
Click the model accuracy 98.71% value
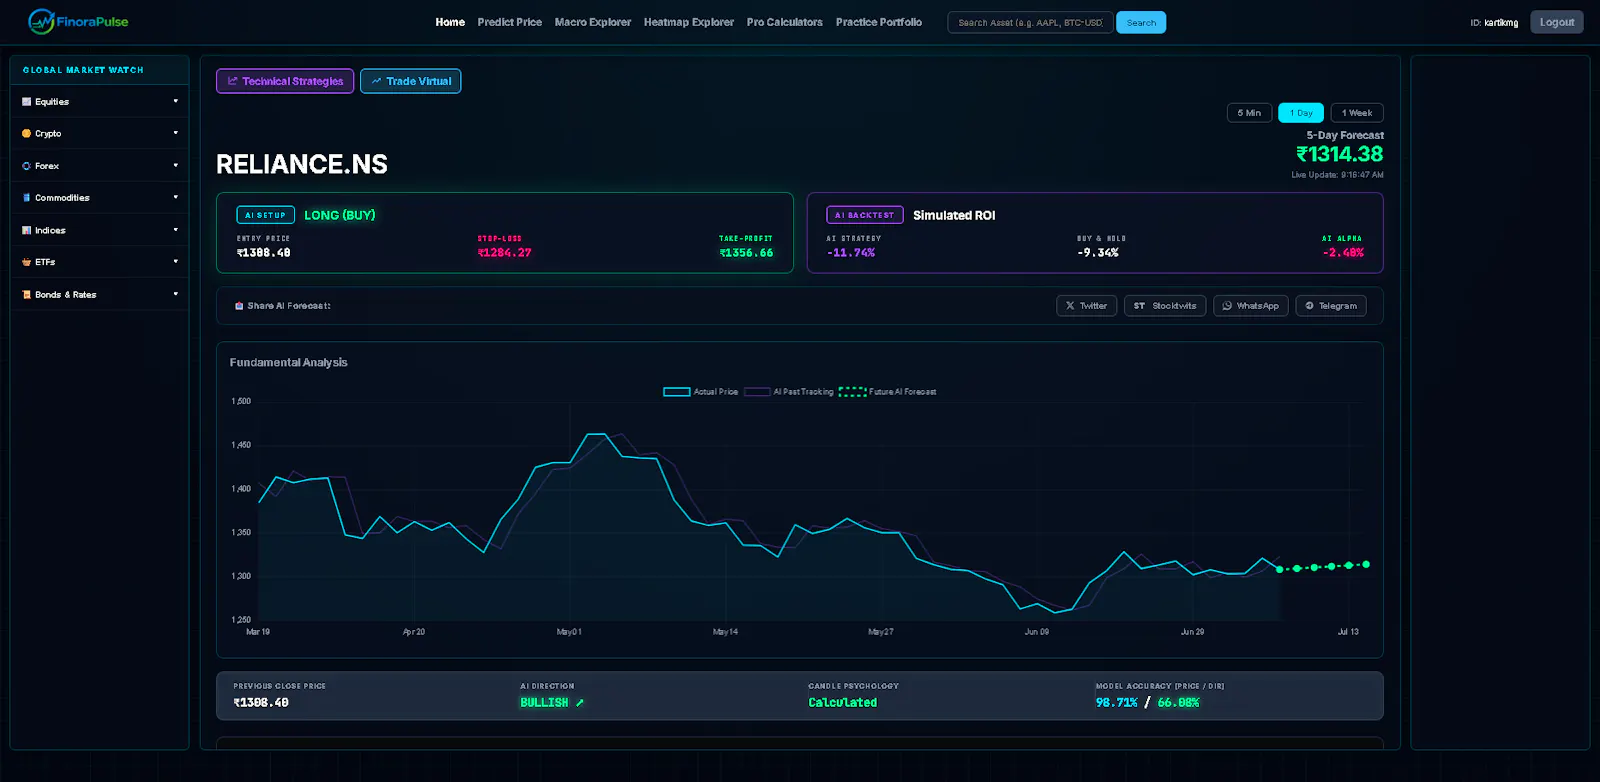click(1117, 703)
